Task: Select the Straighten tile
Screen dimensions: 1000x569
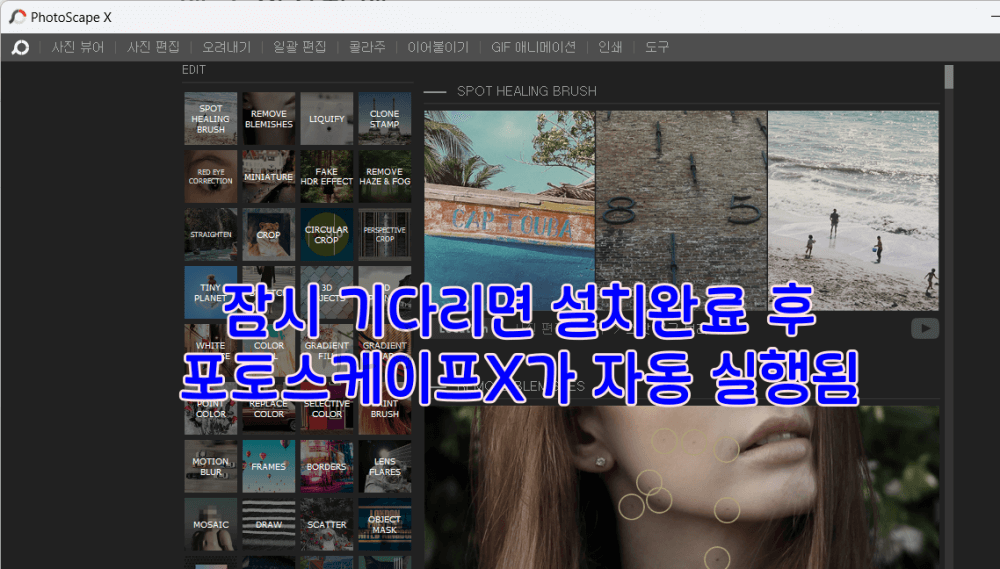Action: [x=210, y=235]
